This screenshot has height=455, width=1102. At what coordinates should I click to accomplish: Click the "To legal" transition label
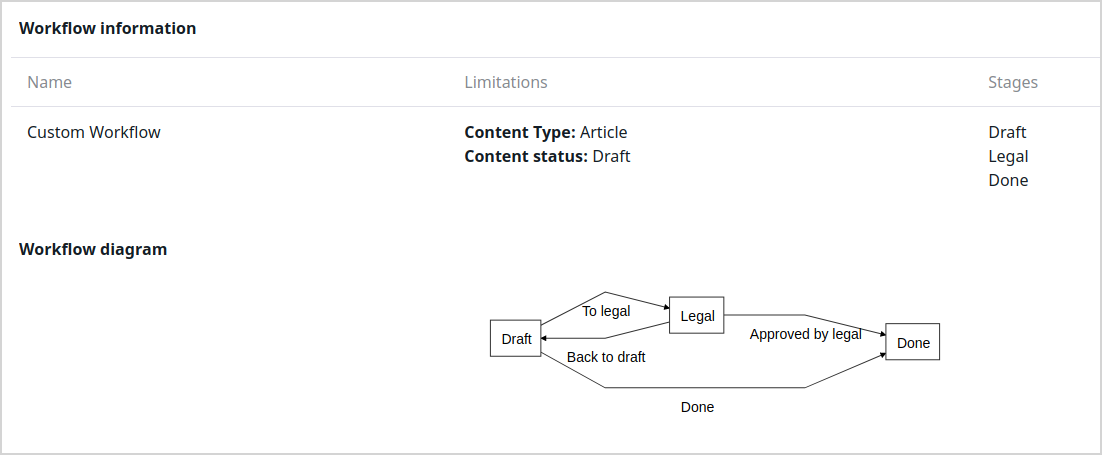(606, 311)
